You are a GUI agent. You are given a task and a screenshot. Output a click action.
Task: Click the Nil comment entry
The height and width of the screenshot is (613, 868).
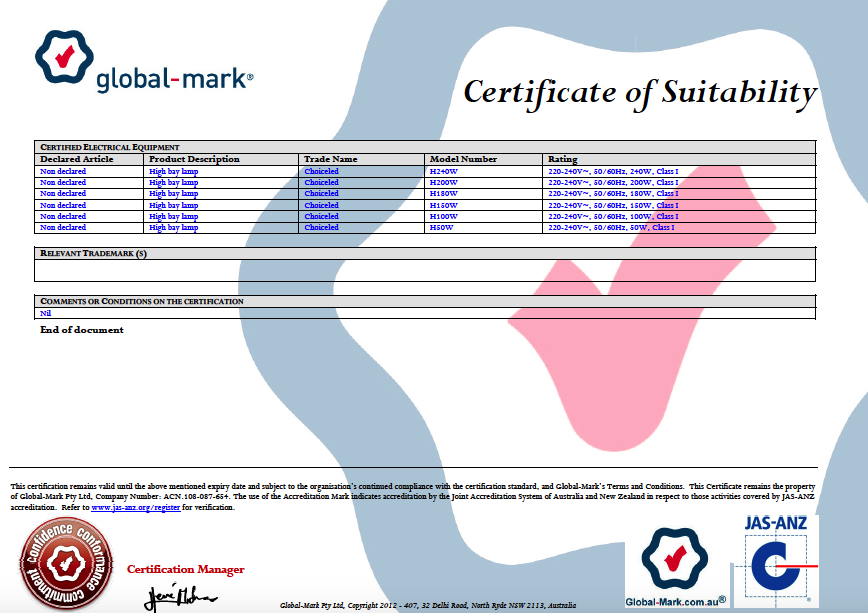45,313
